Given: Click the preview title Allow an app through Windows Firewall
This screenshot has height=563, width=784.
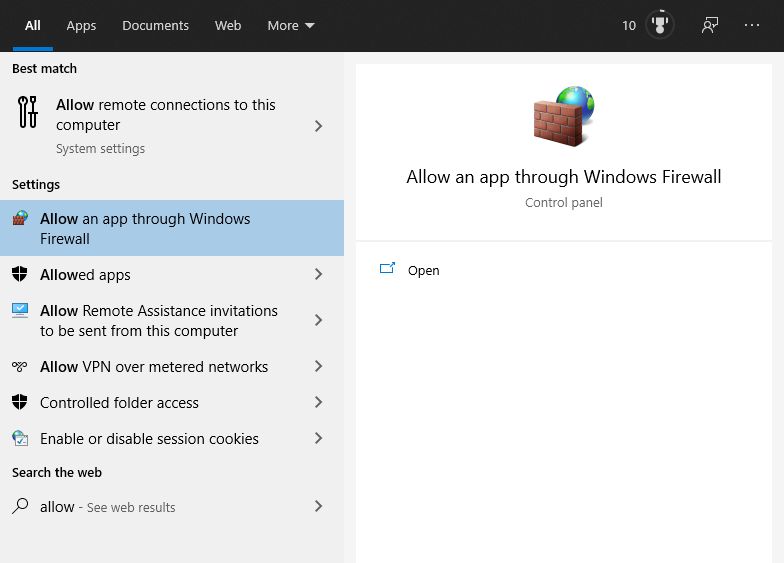Looking at the screenshot, I should pos(564,177).
